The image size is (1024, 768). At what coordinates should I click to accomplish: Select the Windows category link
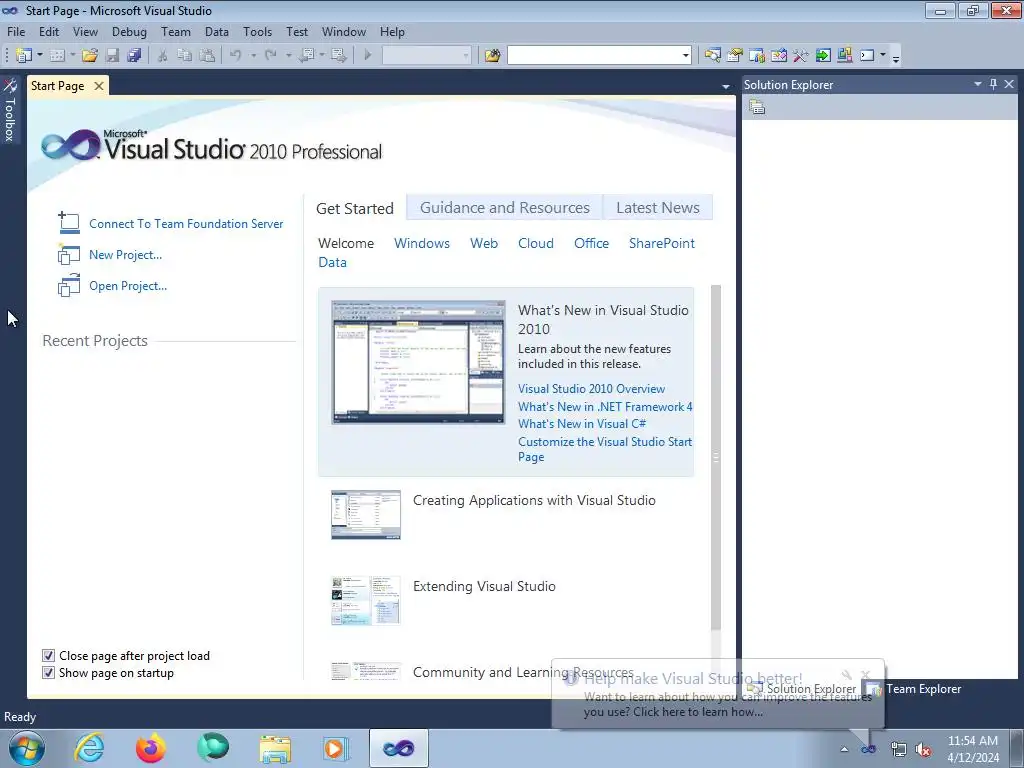[422, 243]
